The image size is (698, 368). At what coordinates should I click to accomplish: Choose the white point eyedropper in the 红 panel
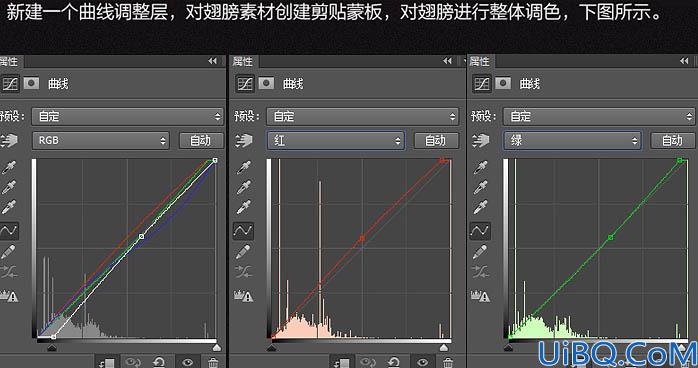tap(243, 207)
